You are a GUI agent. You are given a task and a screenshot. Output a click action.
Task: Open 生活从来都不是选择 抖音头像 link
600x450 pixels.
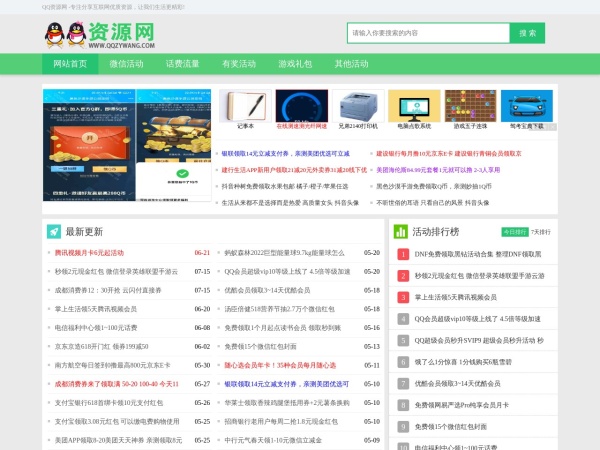pos(290,203)
